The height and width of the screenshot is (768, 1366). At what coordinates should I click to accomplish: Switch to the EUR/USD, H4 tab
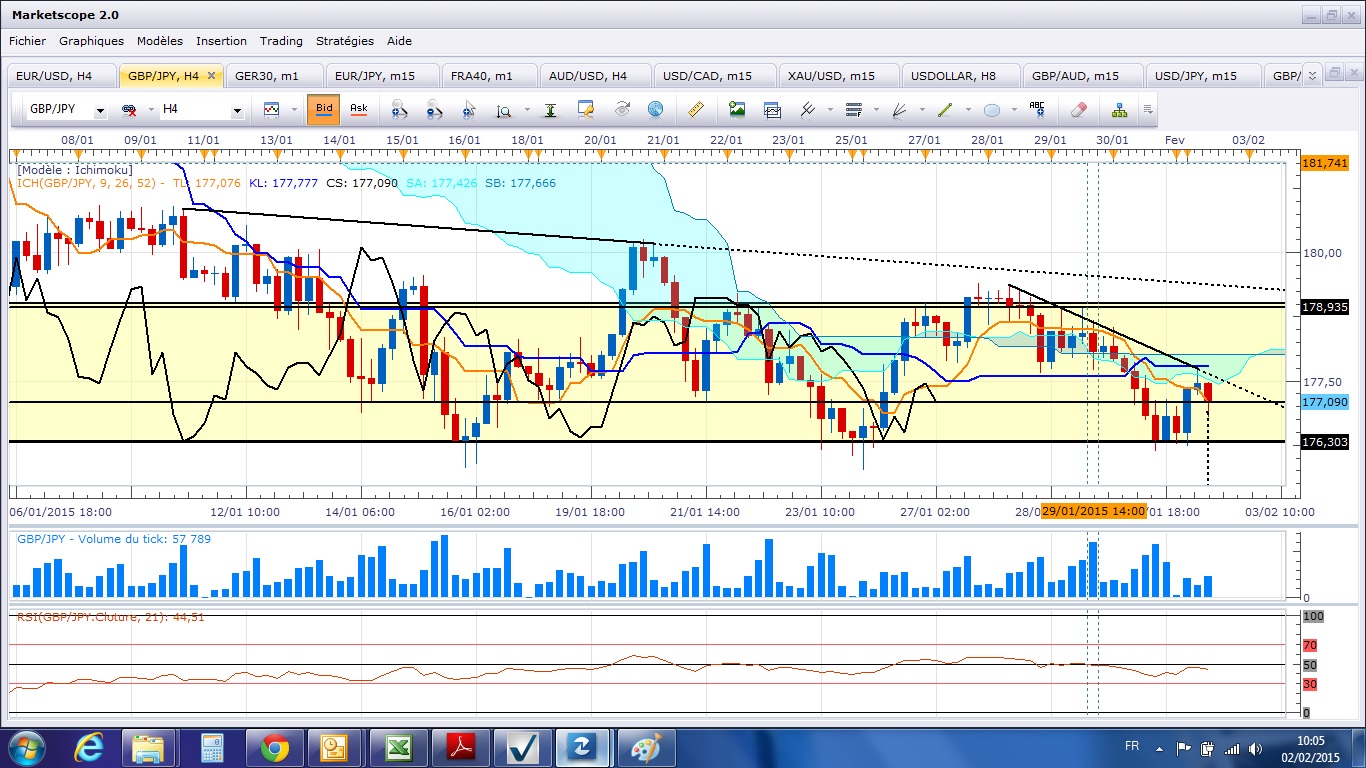click(x=59, y=76)
